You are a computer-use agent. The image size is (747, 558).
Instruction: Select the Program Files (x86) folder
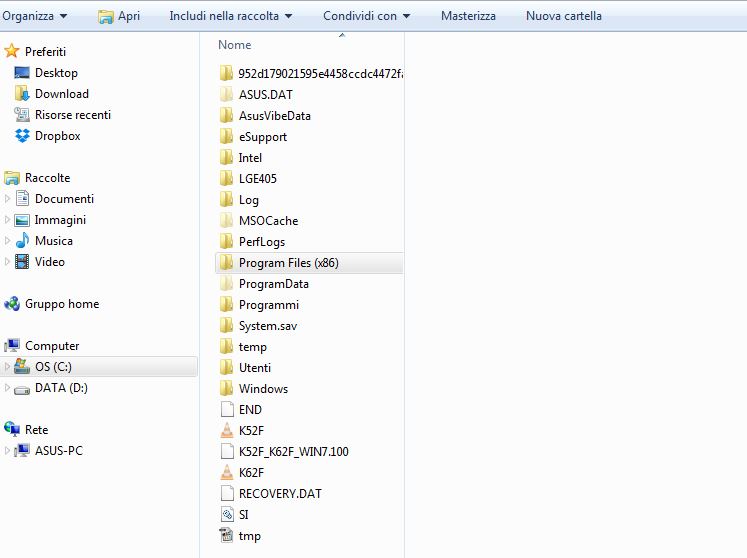[x=310, y=263]
